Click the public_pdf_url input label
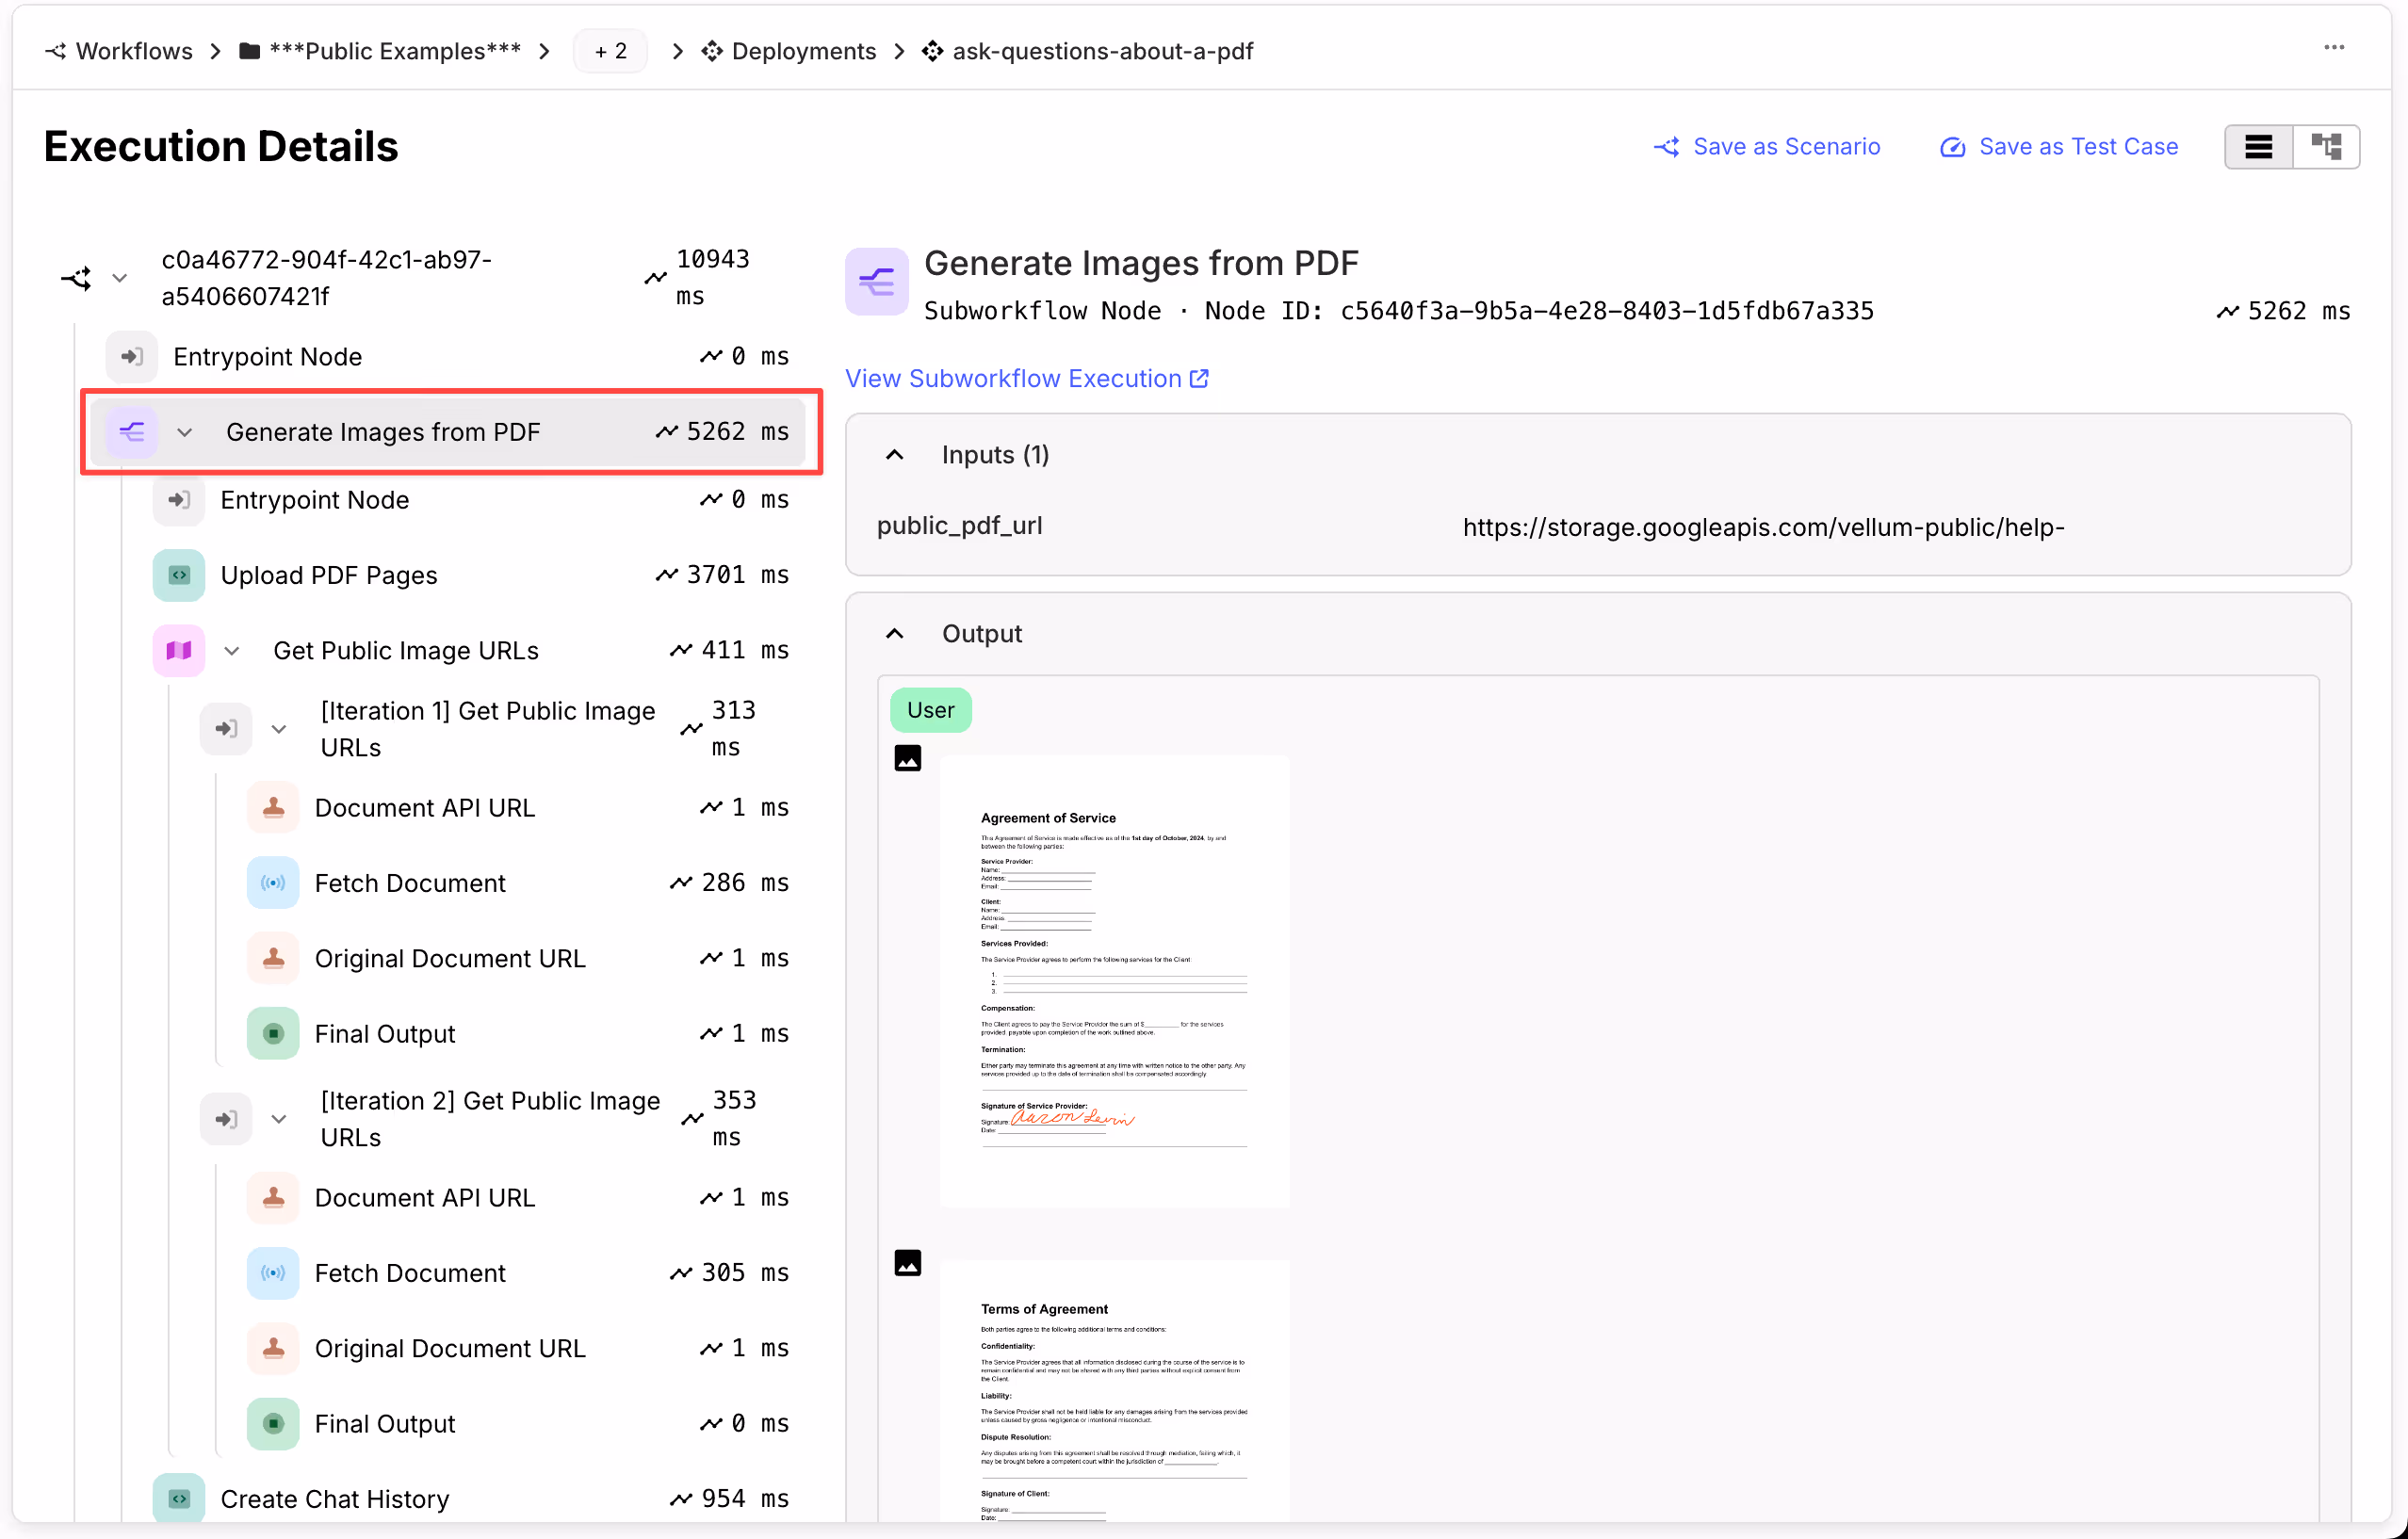The width and height of the screenshot is (2408, 1539). click(960, 526)
